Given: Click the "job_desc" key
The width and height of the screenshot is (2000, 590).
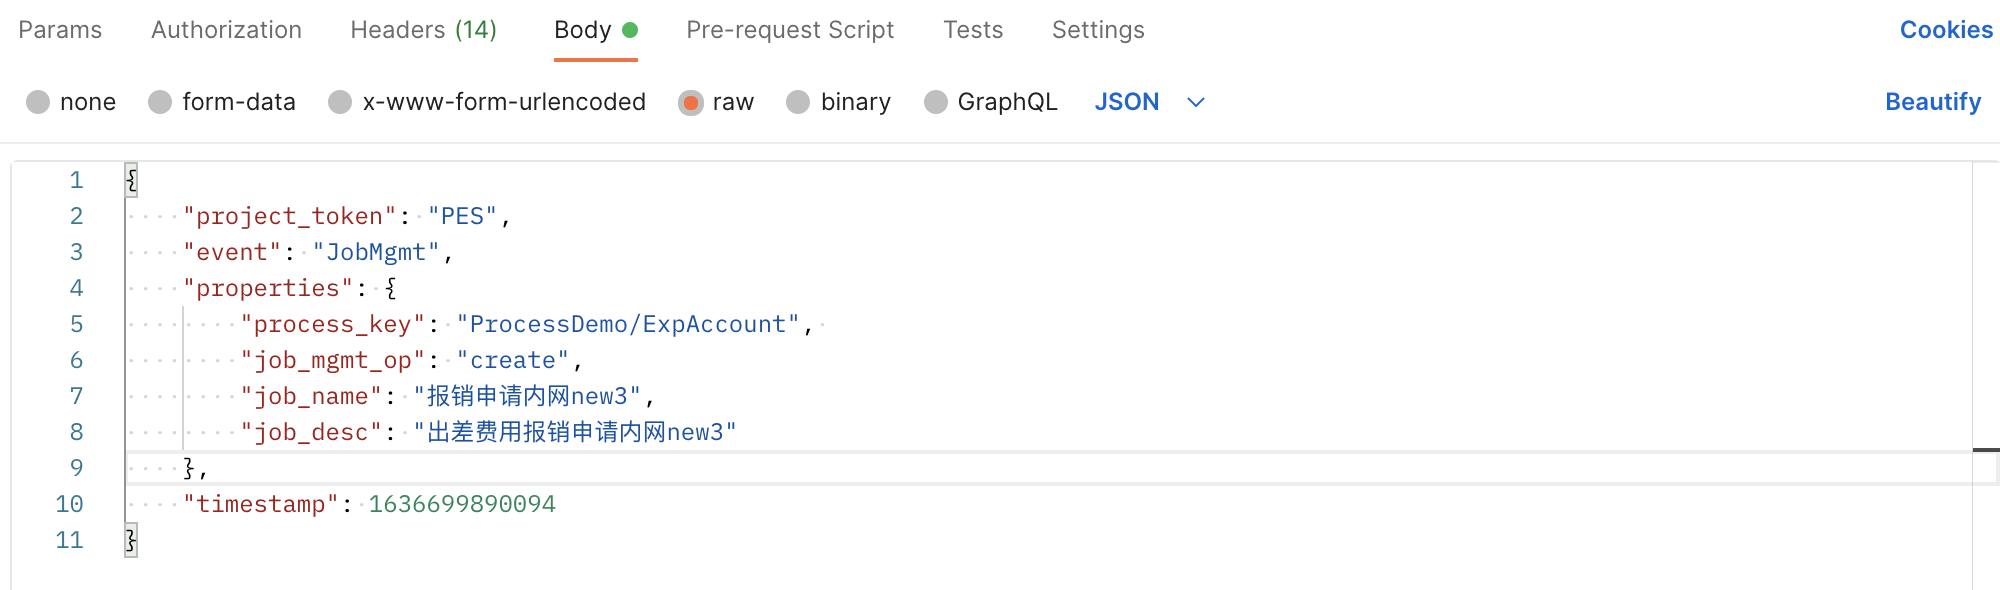Looking at the screenshot, I should pos(311,432).
